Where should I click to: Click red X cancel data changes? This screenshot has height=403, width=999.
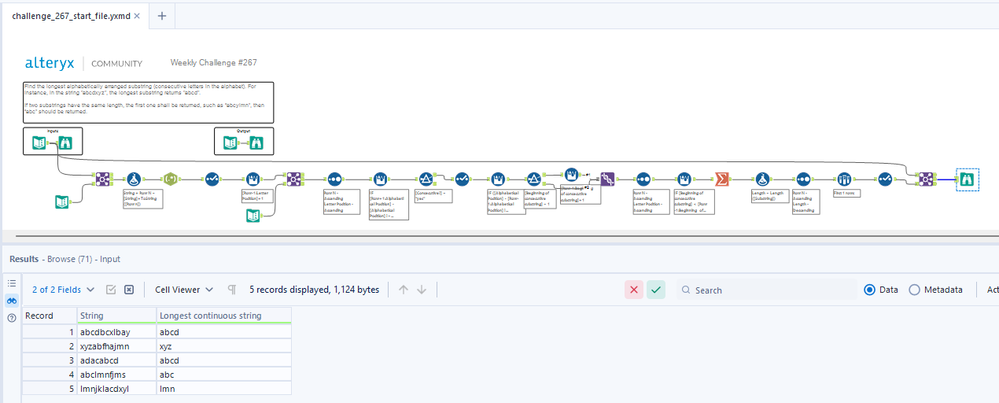pos(633,290)
